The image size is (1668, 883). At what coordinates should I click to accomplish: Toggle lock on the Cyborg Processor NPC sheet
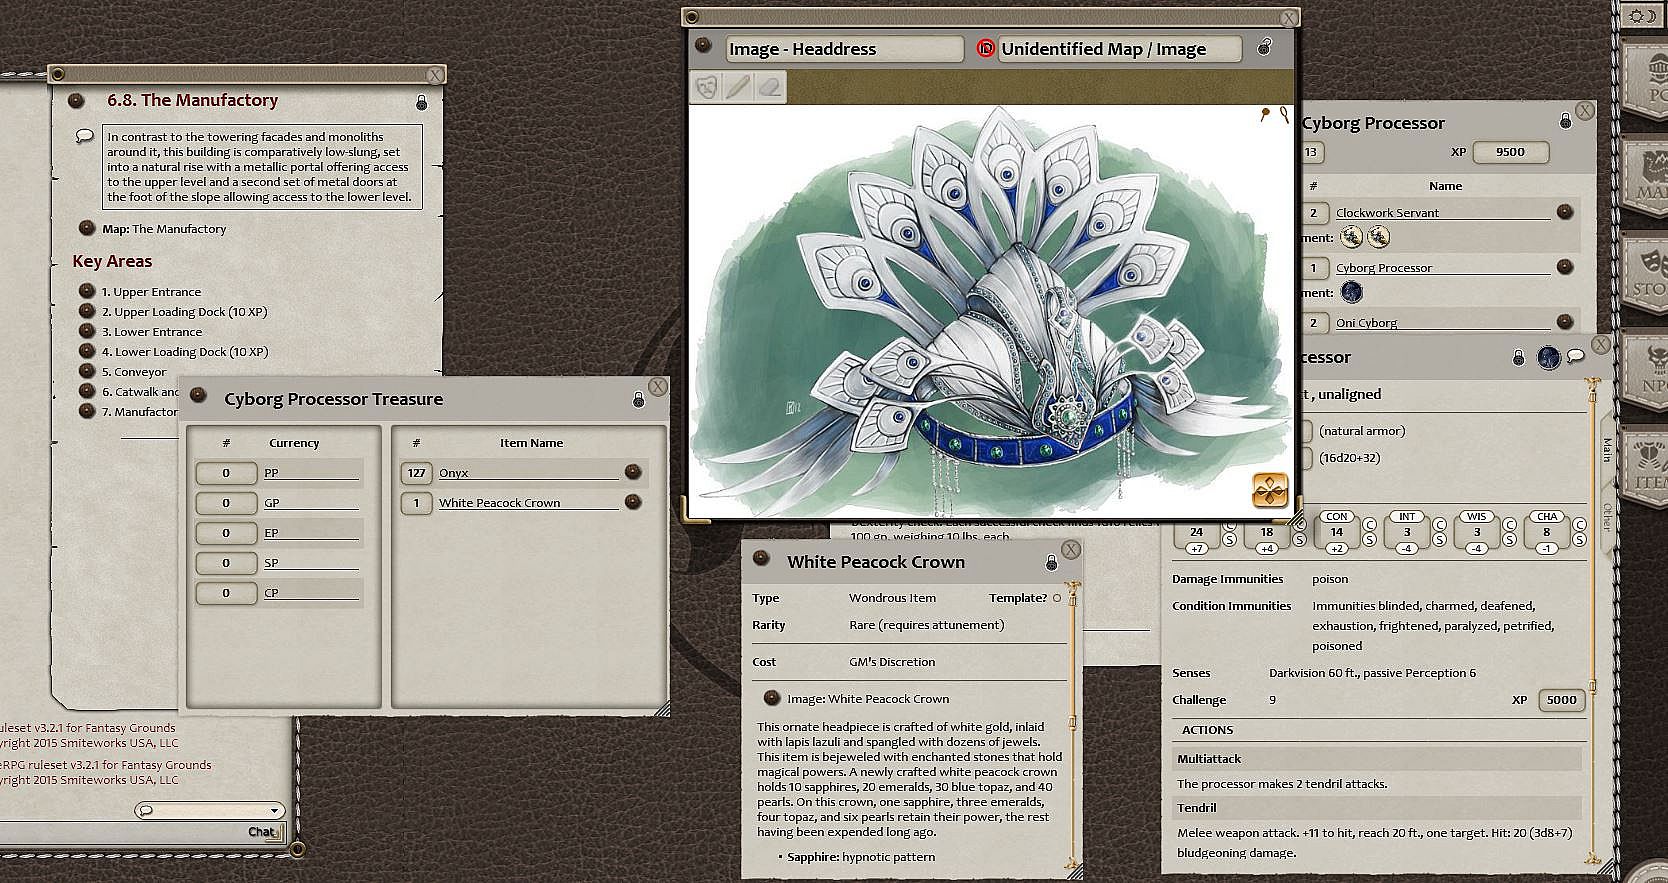pyautogui.click(x=1519, y=357)
